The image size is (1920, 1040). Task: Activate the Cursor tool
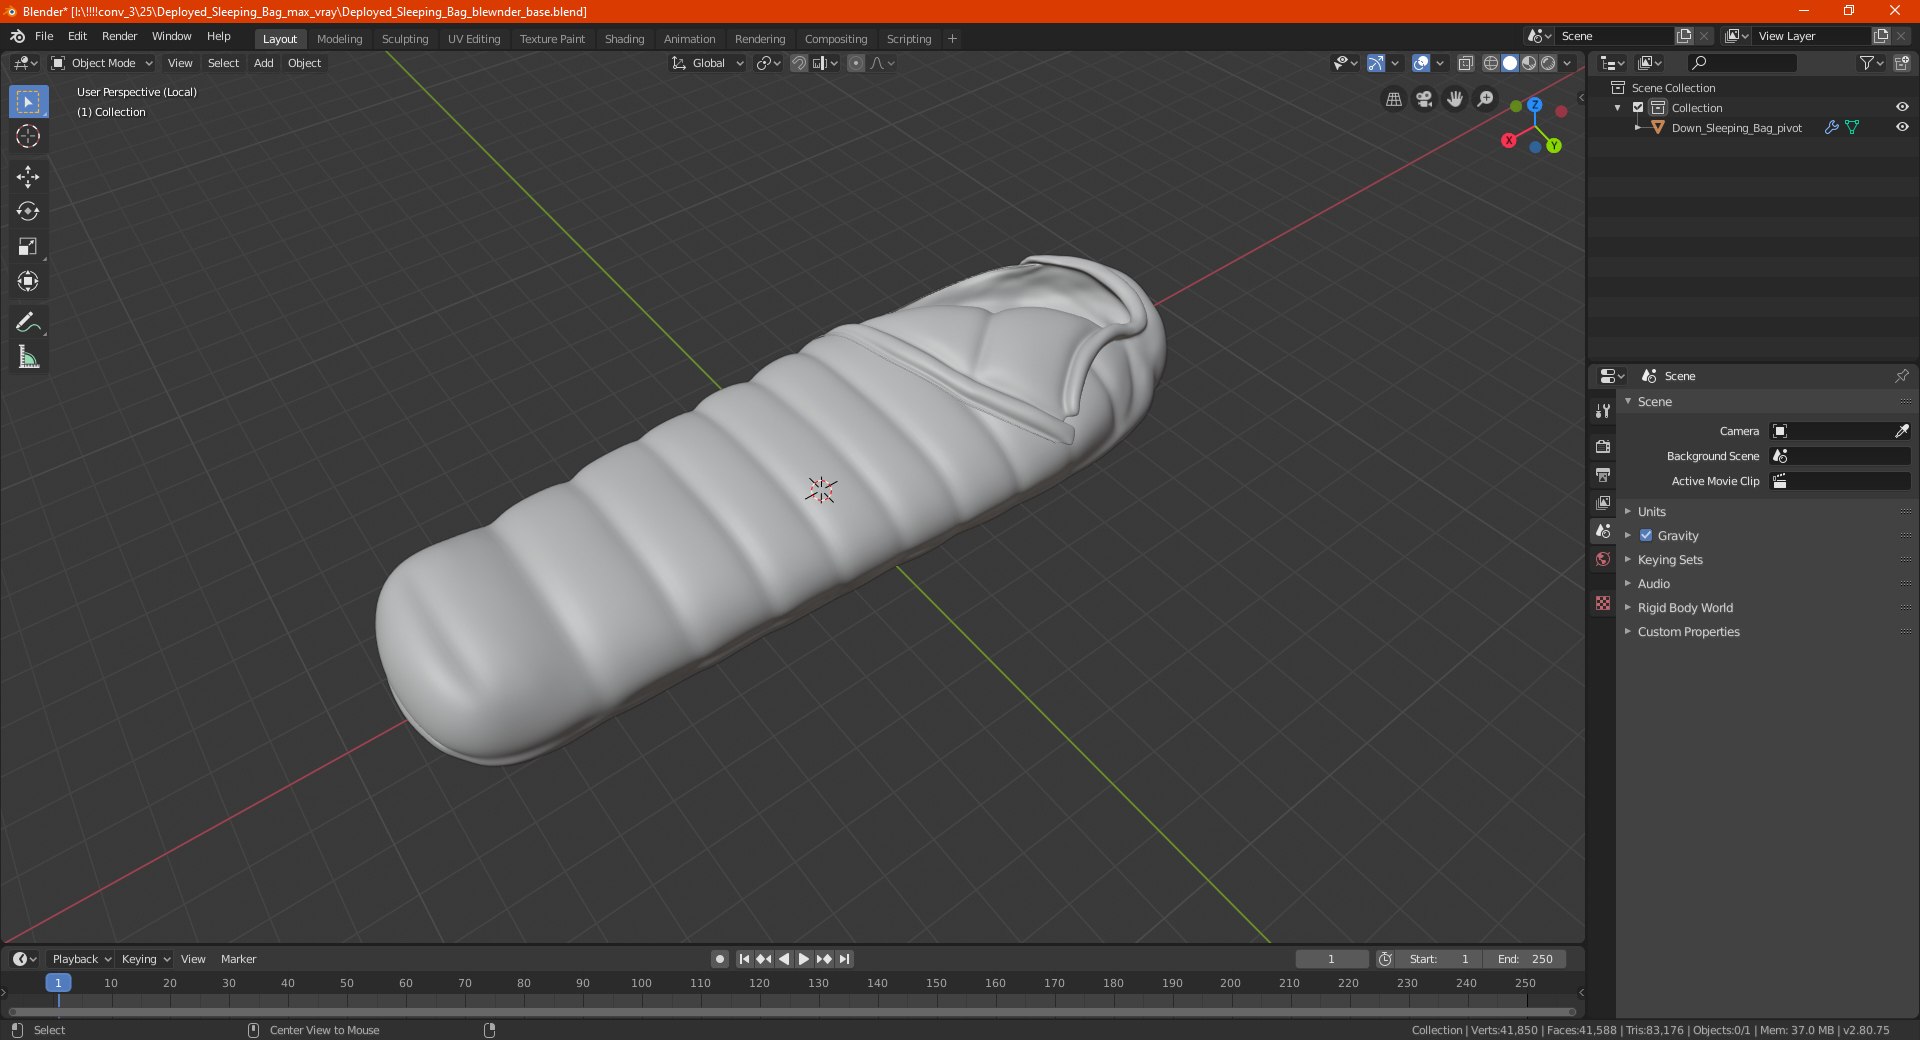[x=28, y=137]
